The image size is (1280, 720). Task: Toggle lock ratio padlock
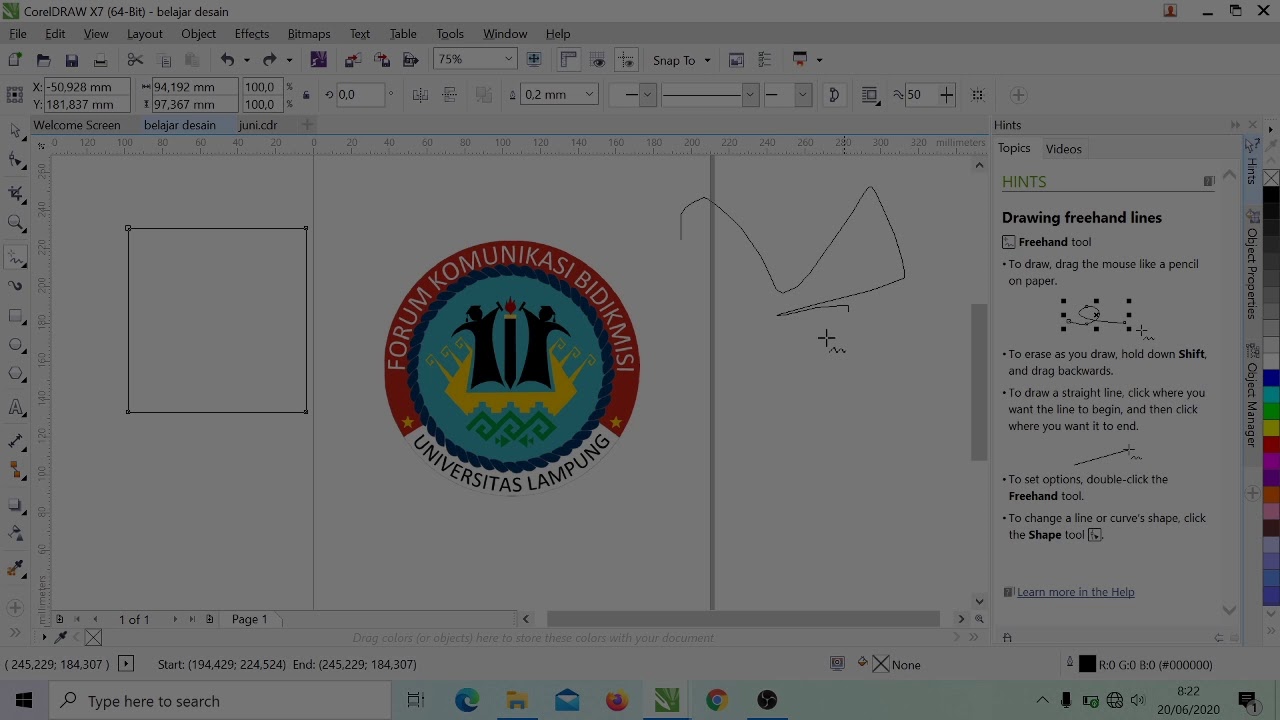306,95
